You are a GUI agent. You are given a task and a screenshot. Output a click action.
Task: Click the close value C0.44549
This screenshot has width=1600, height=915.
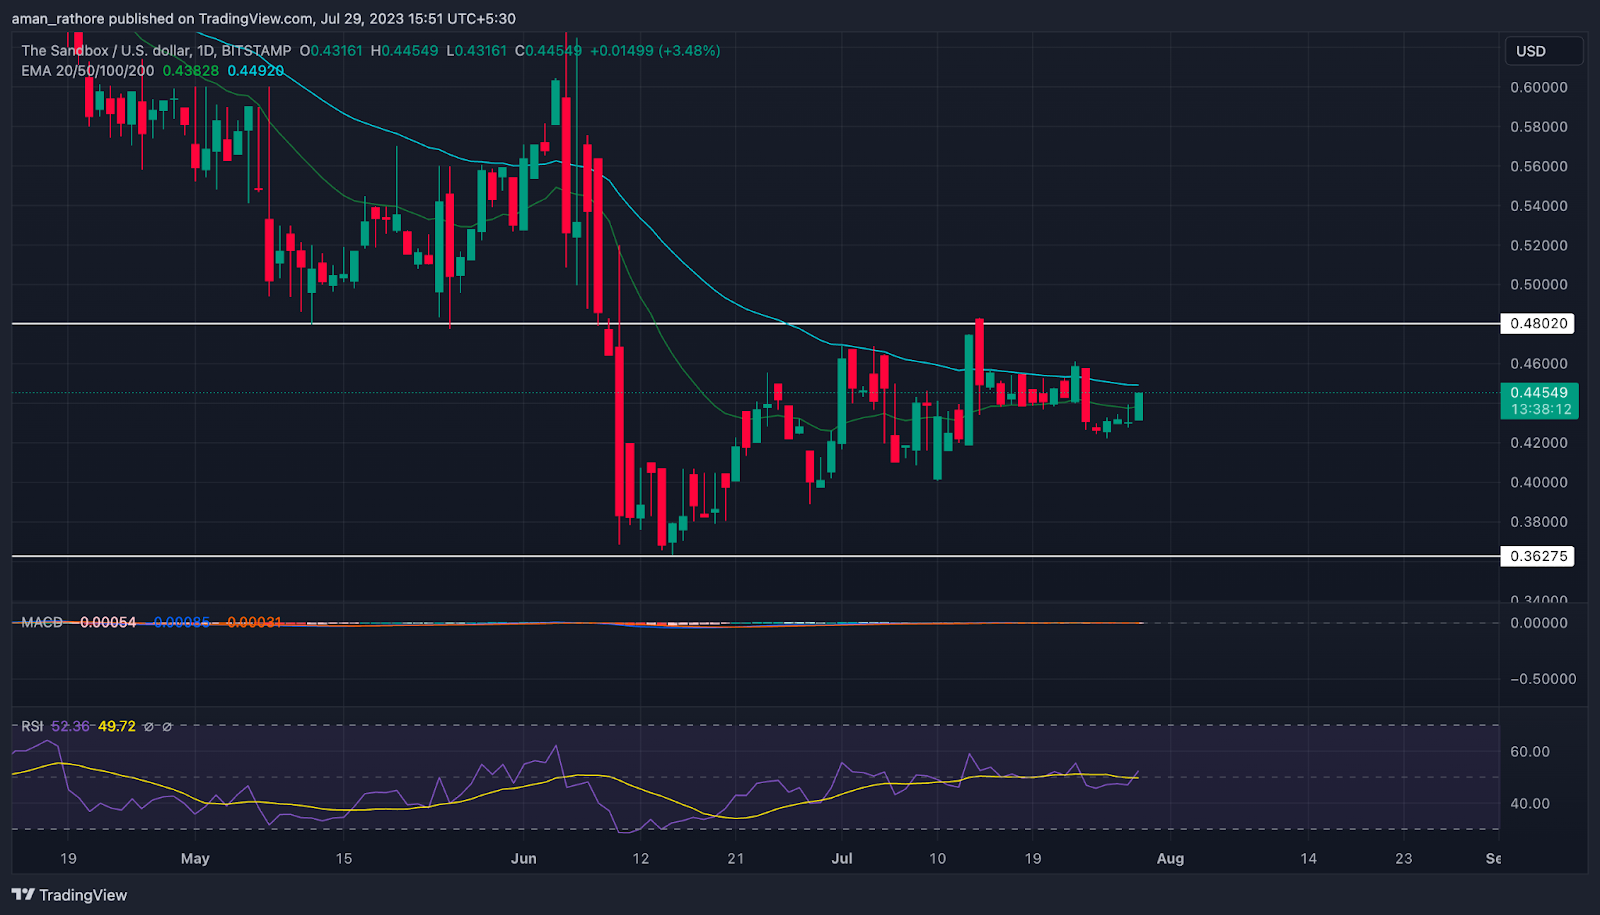coord(548,50)
